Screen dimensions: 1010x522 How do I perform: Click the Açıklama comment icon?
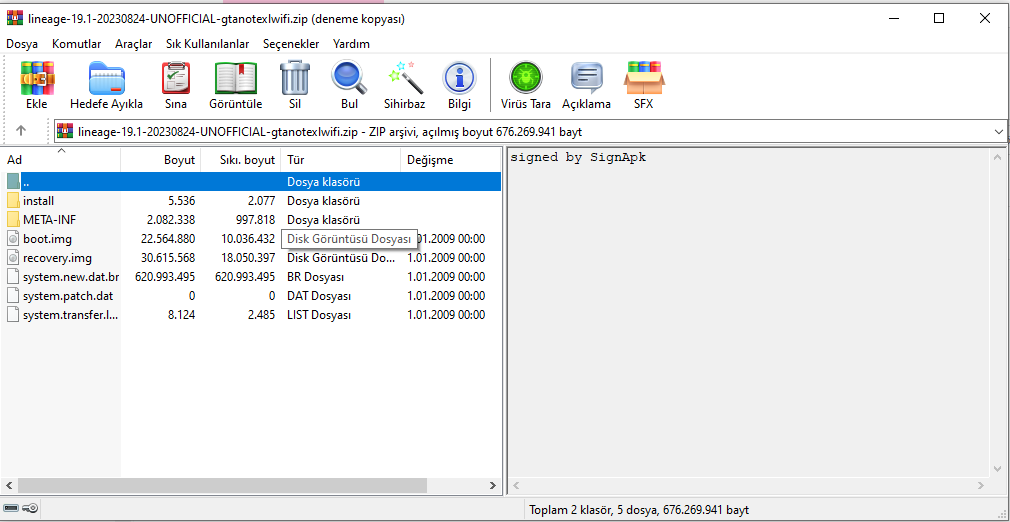pyautogui.click(x=586, y=79)
